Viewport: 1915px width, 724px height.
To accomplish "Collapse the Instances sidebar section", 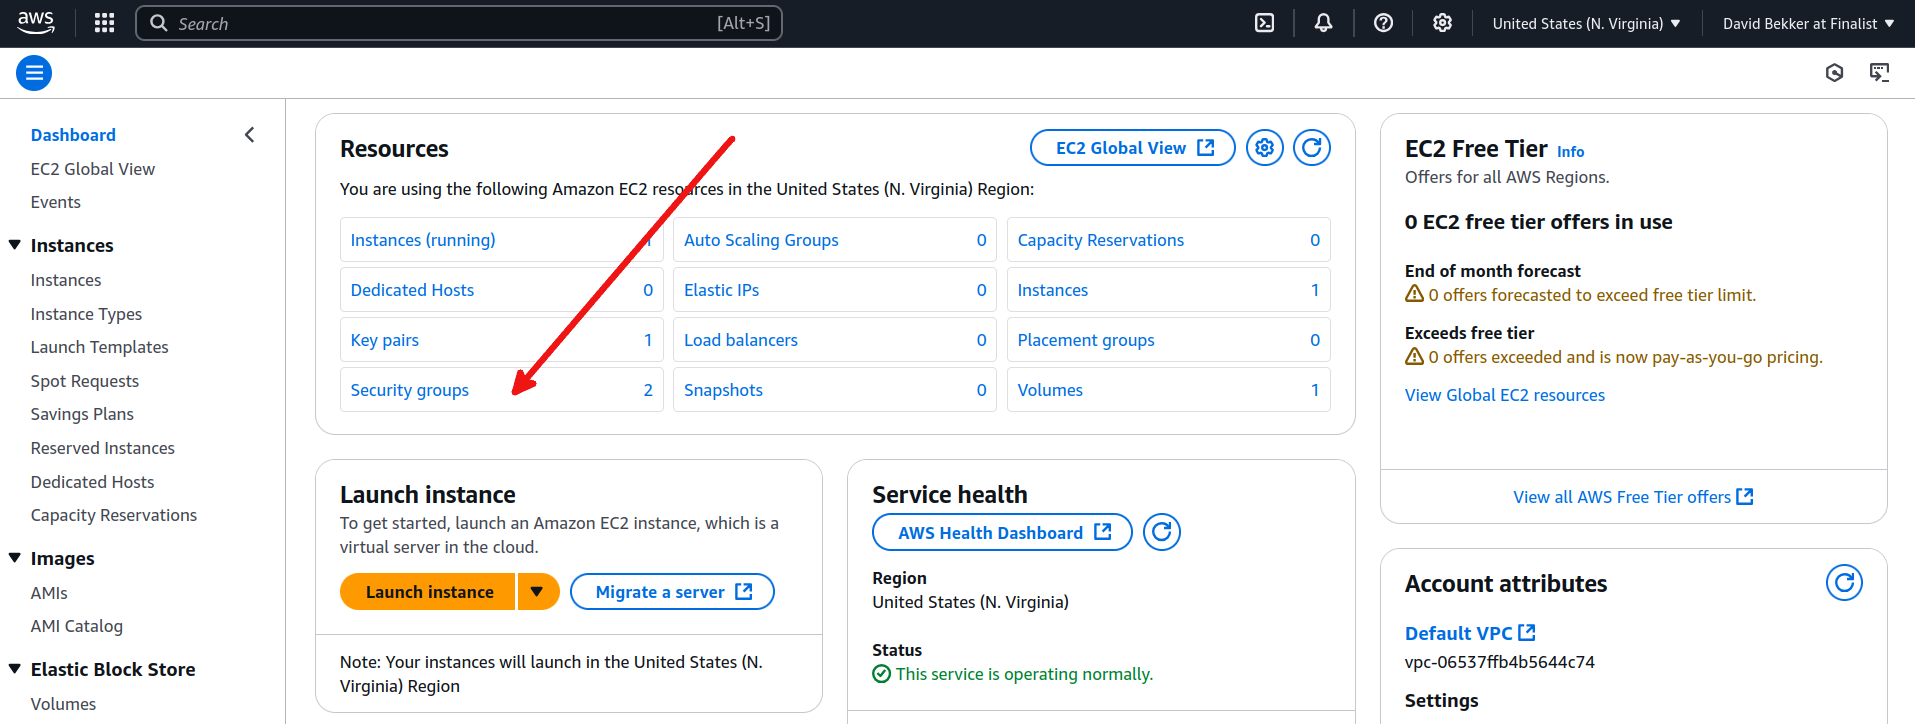I will (15, 245).
